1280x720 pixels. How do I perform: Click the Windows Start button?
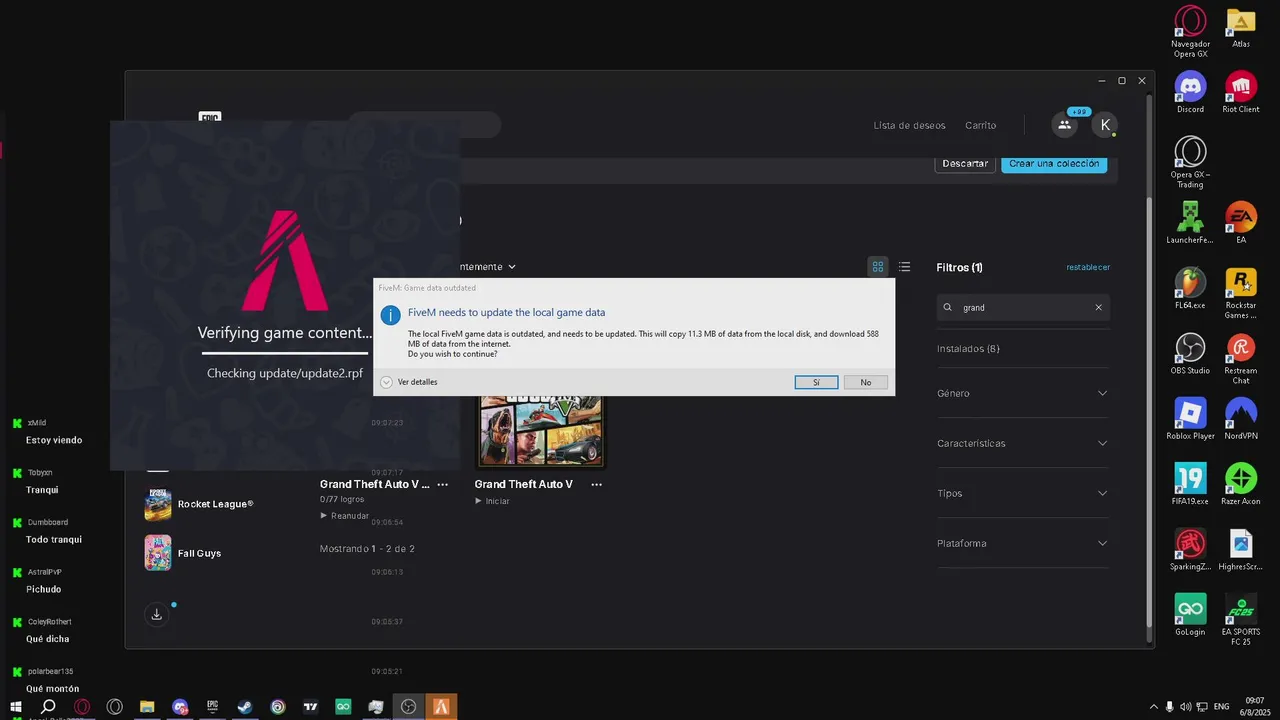[x=16, y=707]
